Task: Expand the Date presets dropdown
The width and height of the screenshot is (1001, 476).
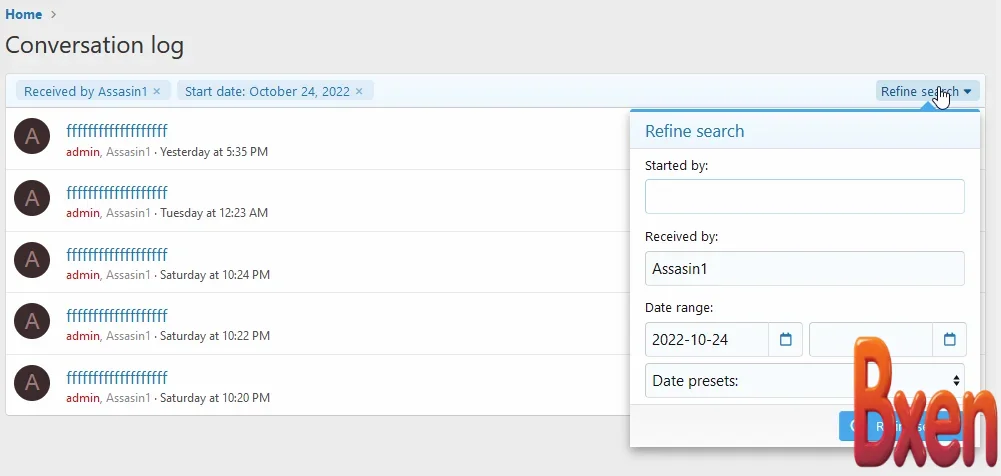Action: click(804, 380)
